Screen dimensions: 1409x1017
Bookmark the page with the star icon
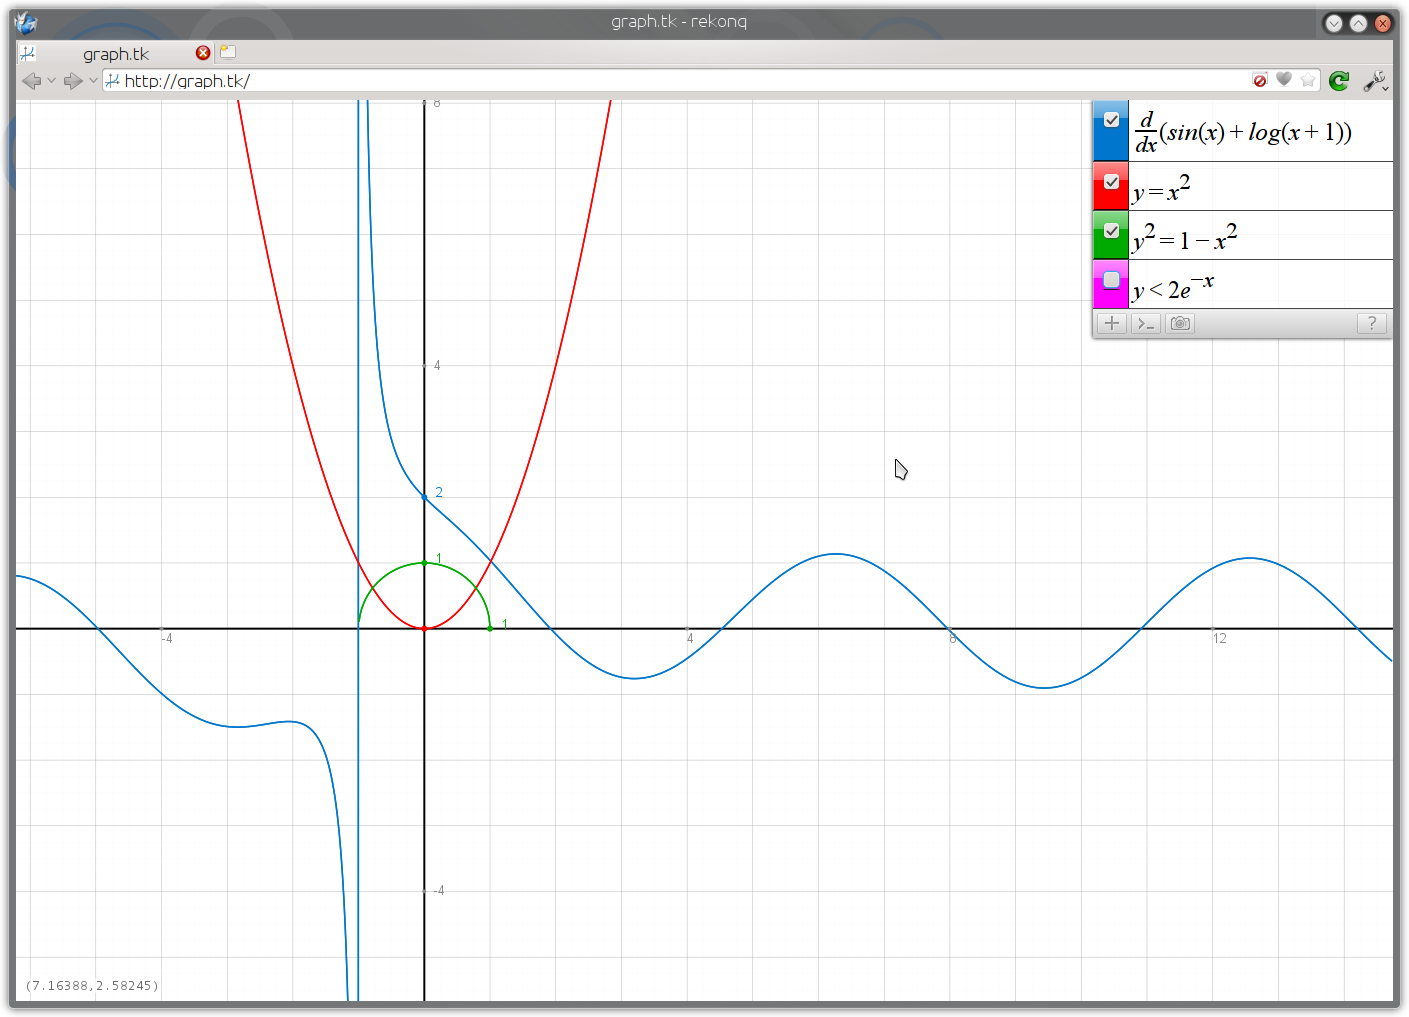point(1308,80)
